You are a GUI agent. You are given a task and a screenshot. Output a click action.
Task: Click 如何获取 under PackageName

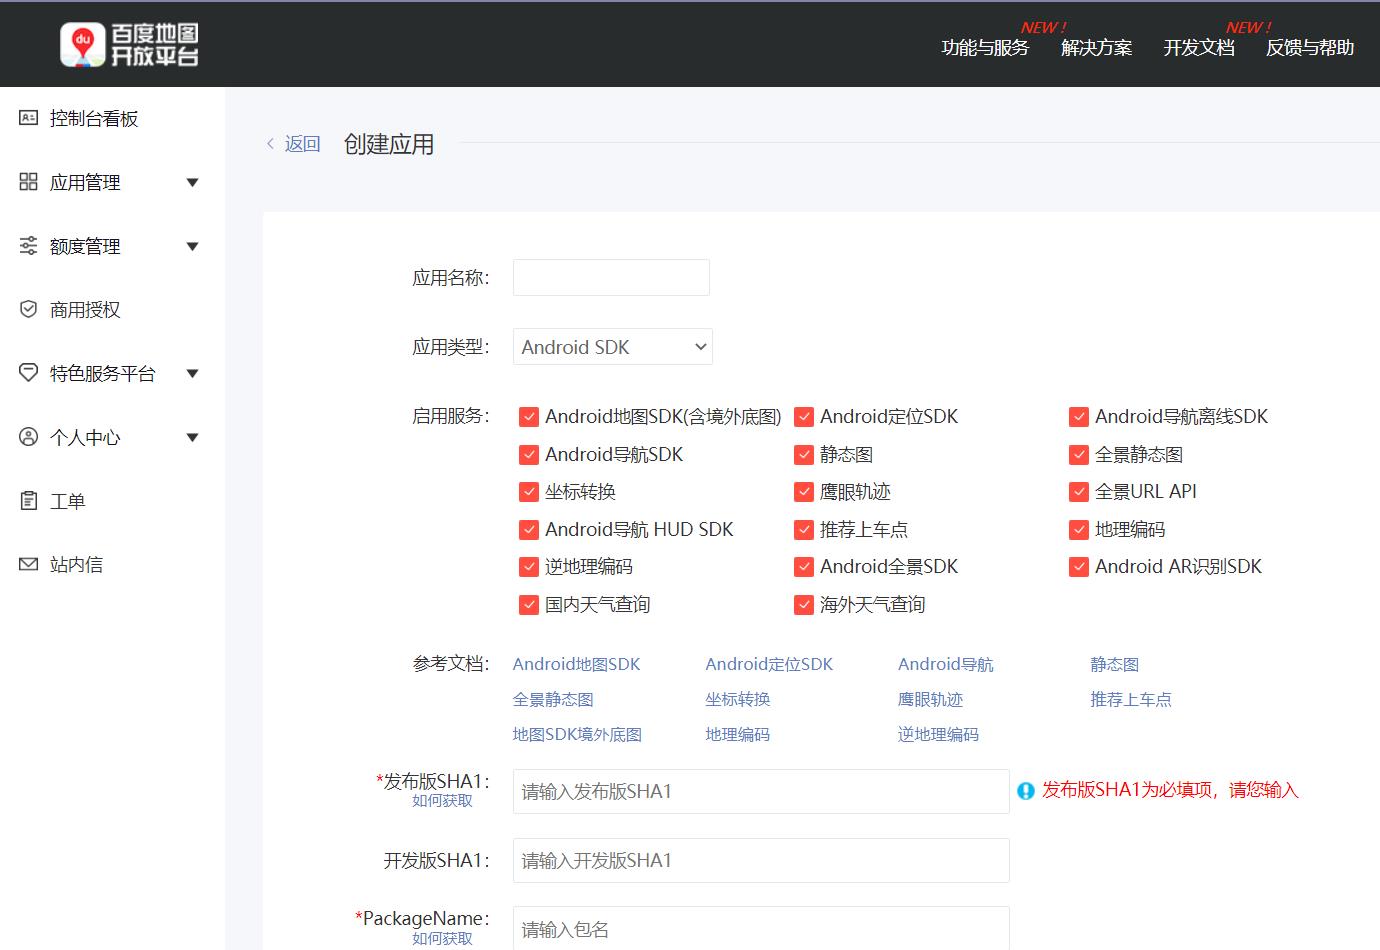point(442,938)
